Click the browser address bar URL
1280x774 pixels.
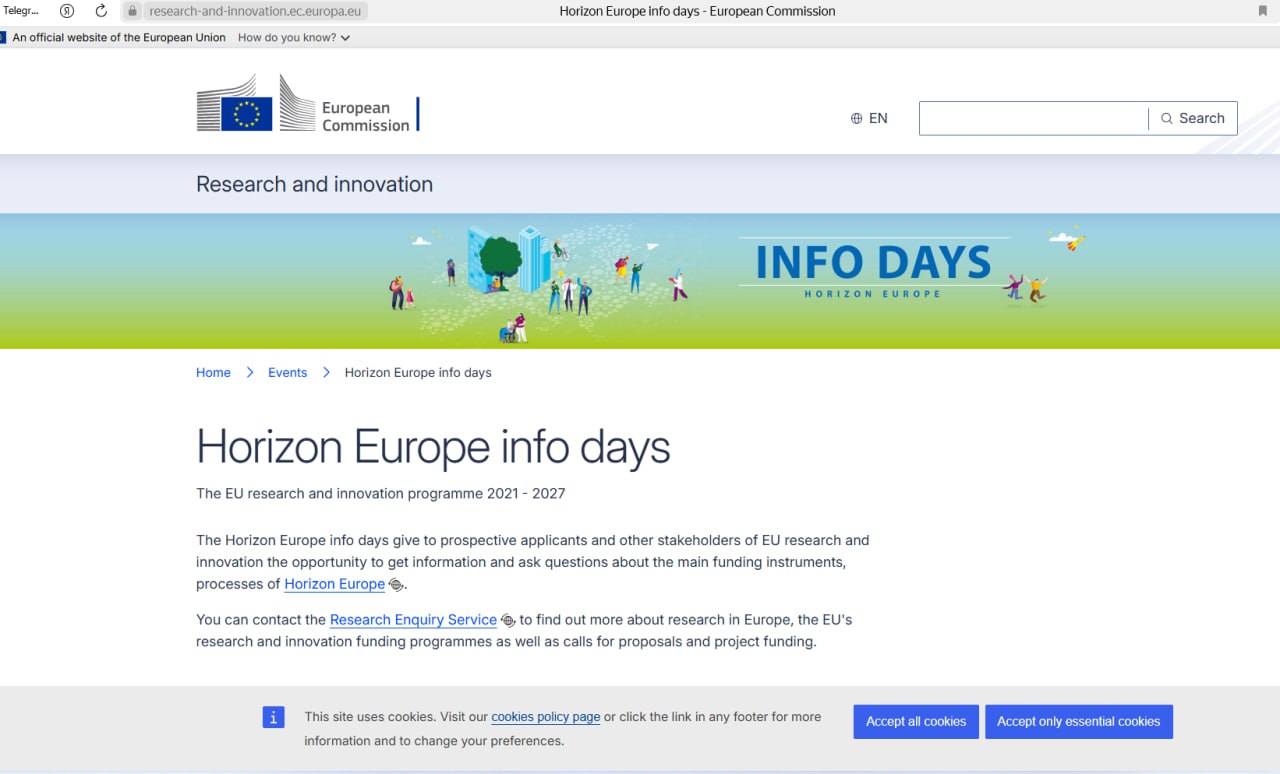pos(255,11)
